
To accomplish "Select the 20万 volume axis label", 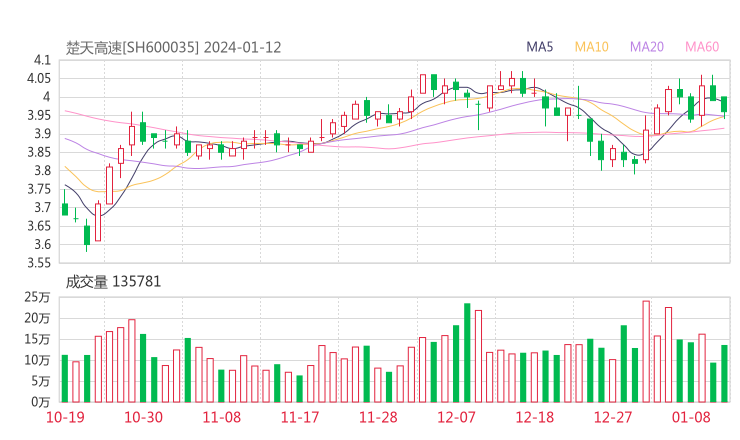I will (37, 319).
